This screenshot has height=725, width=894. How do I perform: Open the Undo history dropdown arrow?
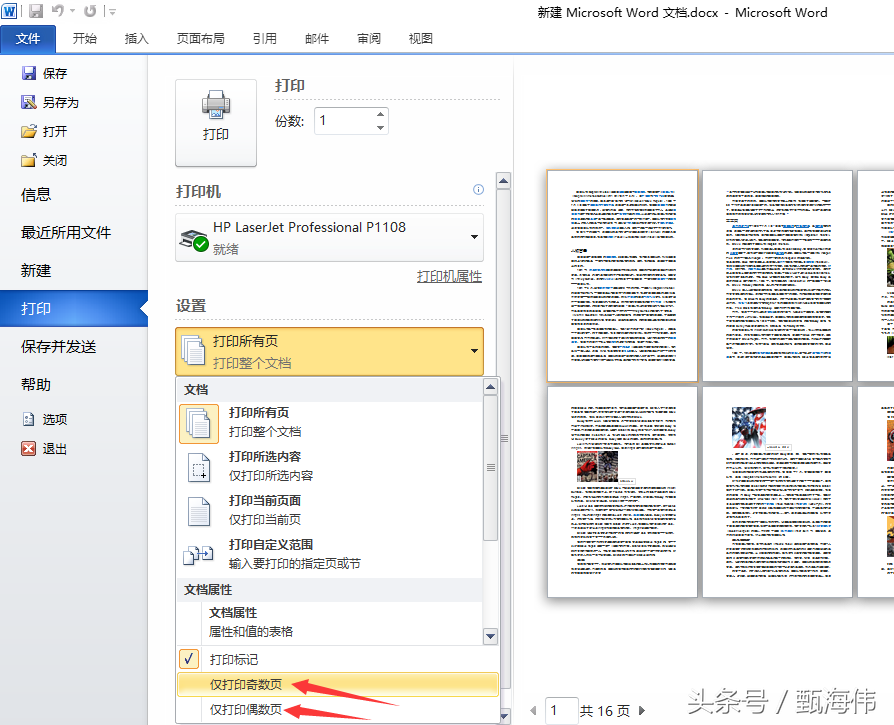coord(72,11)
